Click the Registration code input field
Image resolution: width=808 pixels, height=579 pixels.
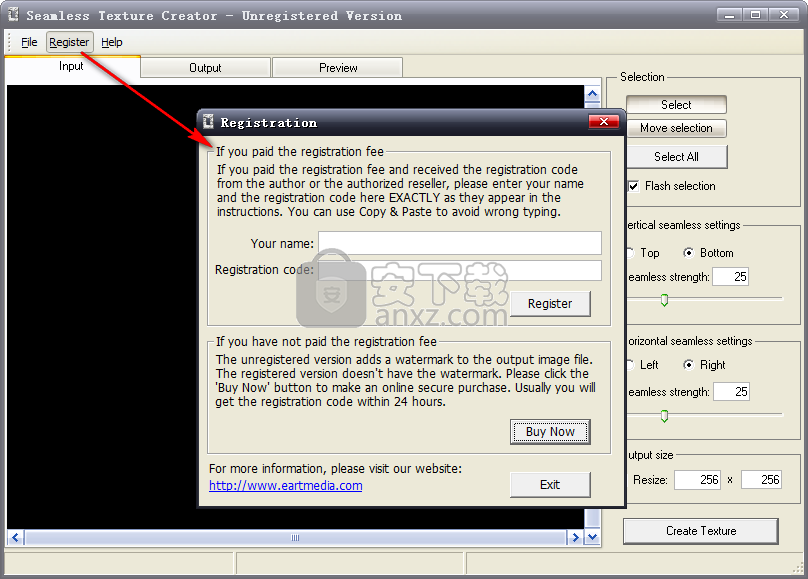[x=460, y=270]
